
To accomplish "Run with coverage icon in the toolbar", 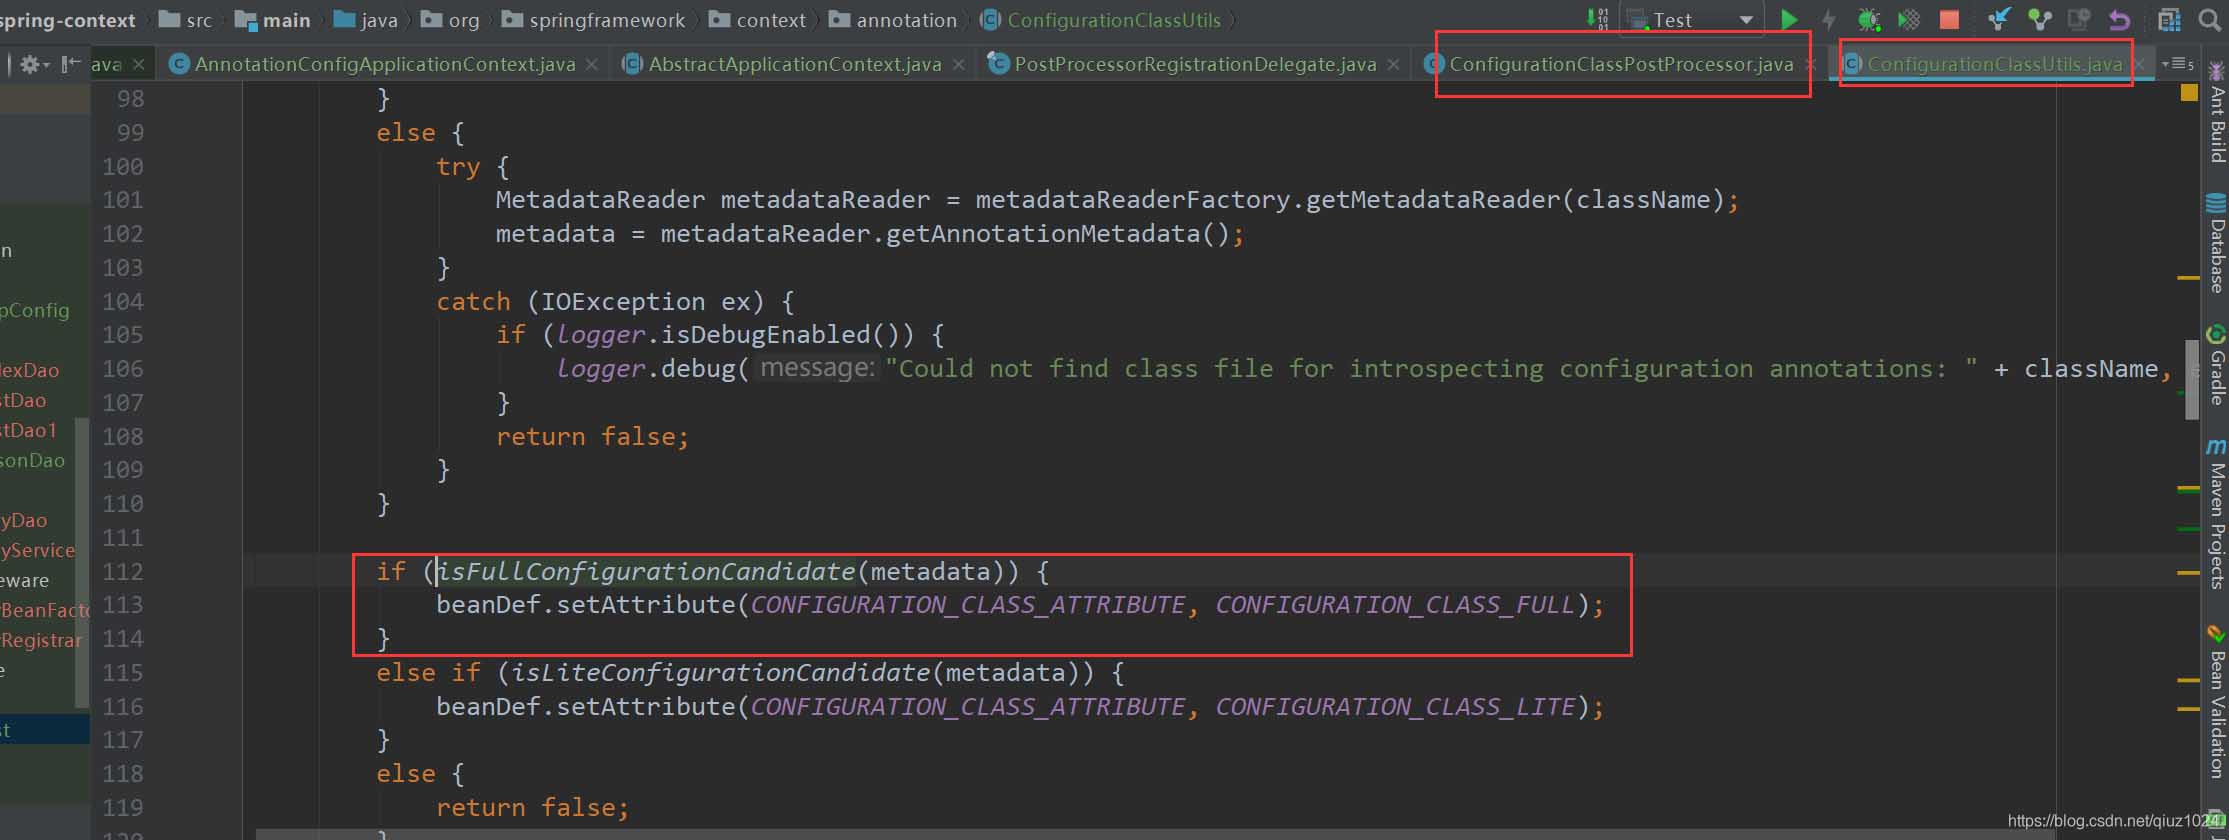I will (x=1909, y=20).
